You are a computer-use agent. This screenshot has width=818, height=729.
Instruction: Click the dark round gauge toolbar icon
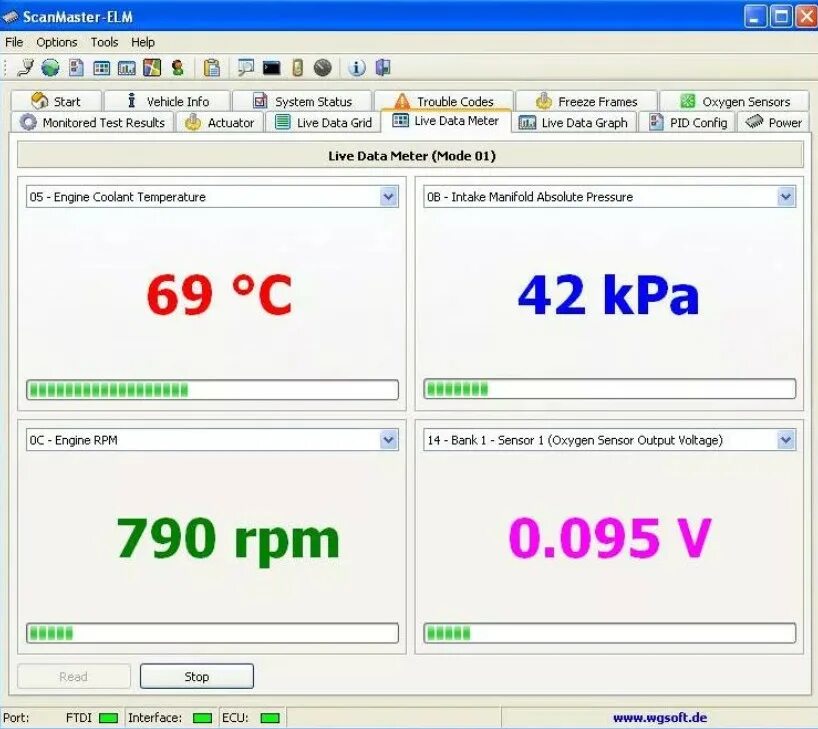click(x=322, y=68)
